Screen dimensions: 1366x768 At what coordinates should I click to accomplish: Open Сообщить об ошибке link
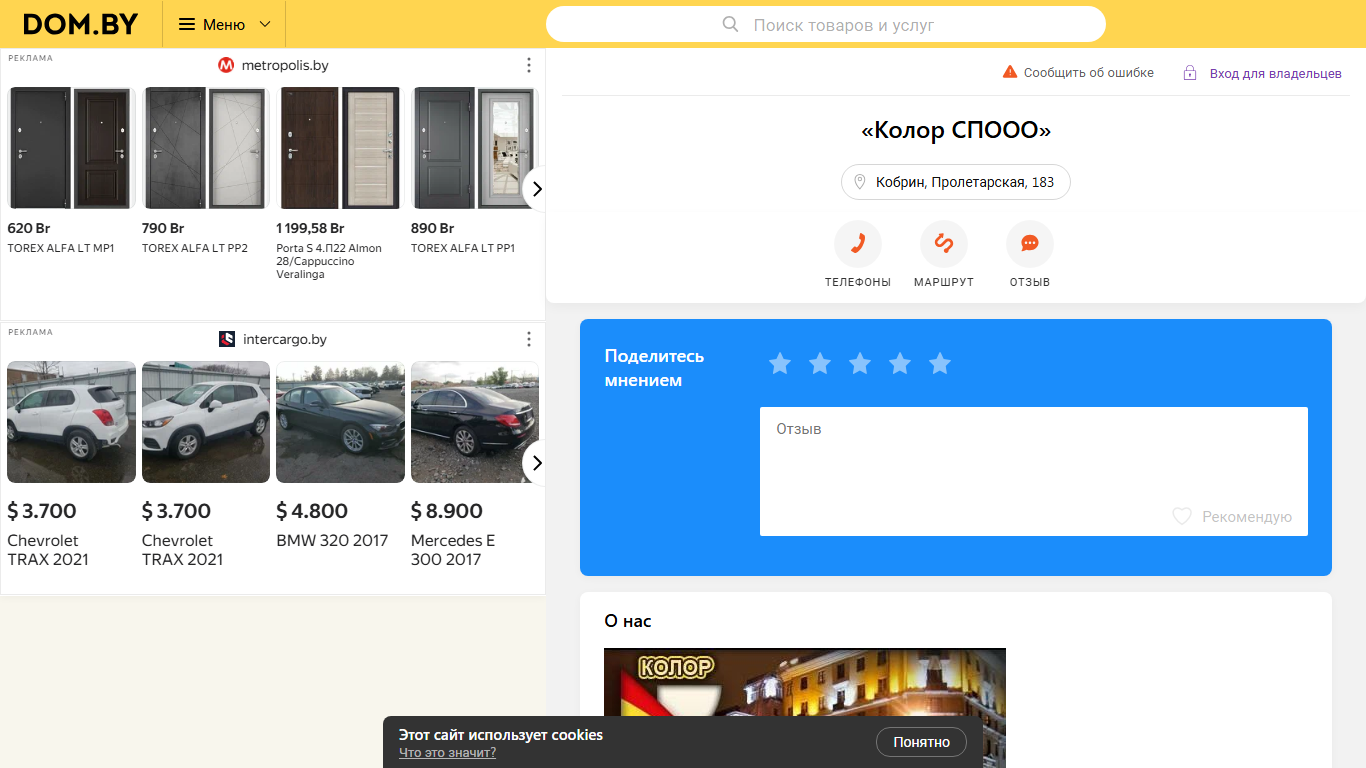click(1089, 73)
